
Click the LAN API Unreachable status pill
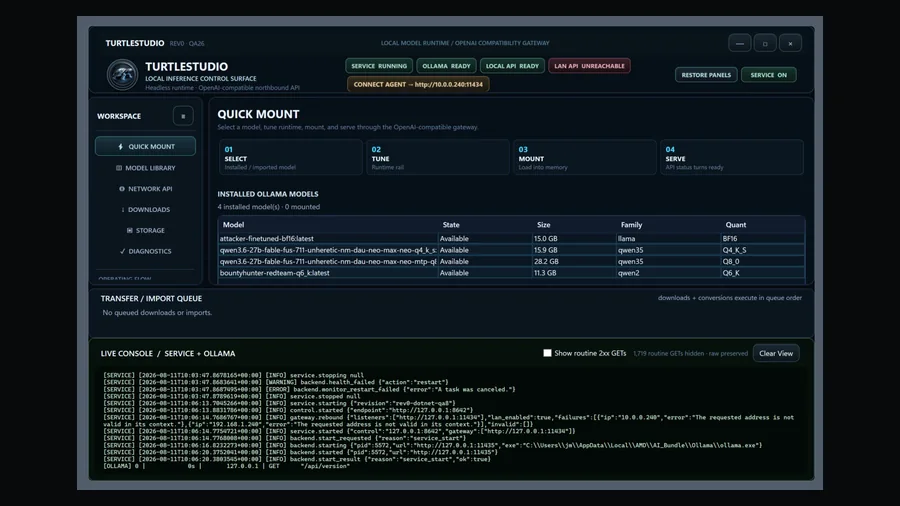coord(589,66)
